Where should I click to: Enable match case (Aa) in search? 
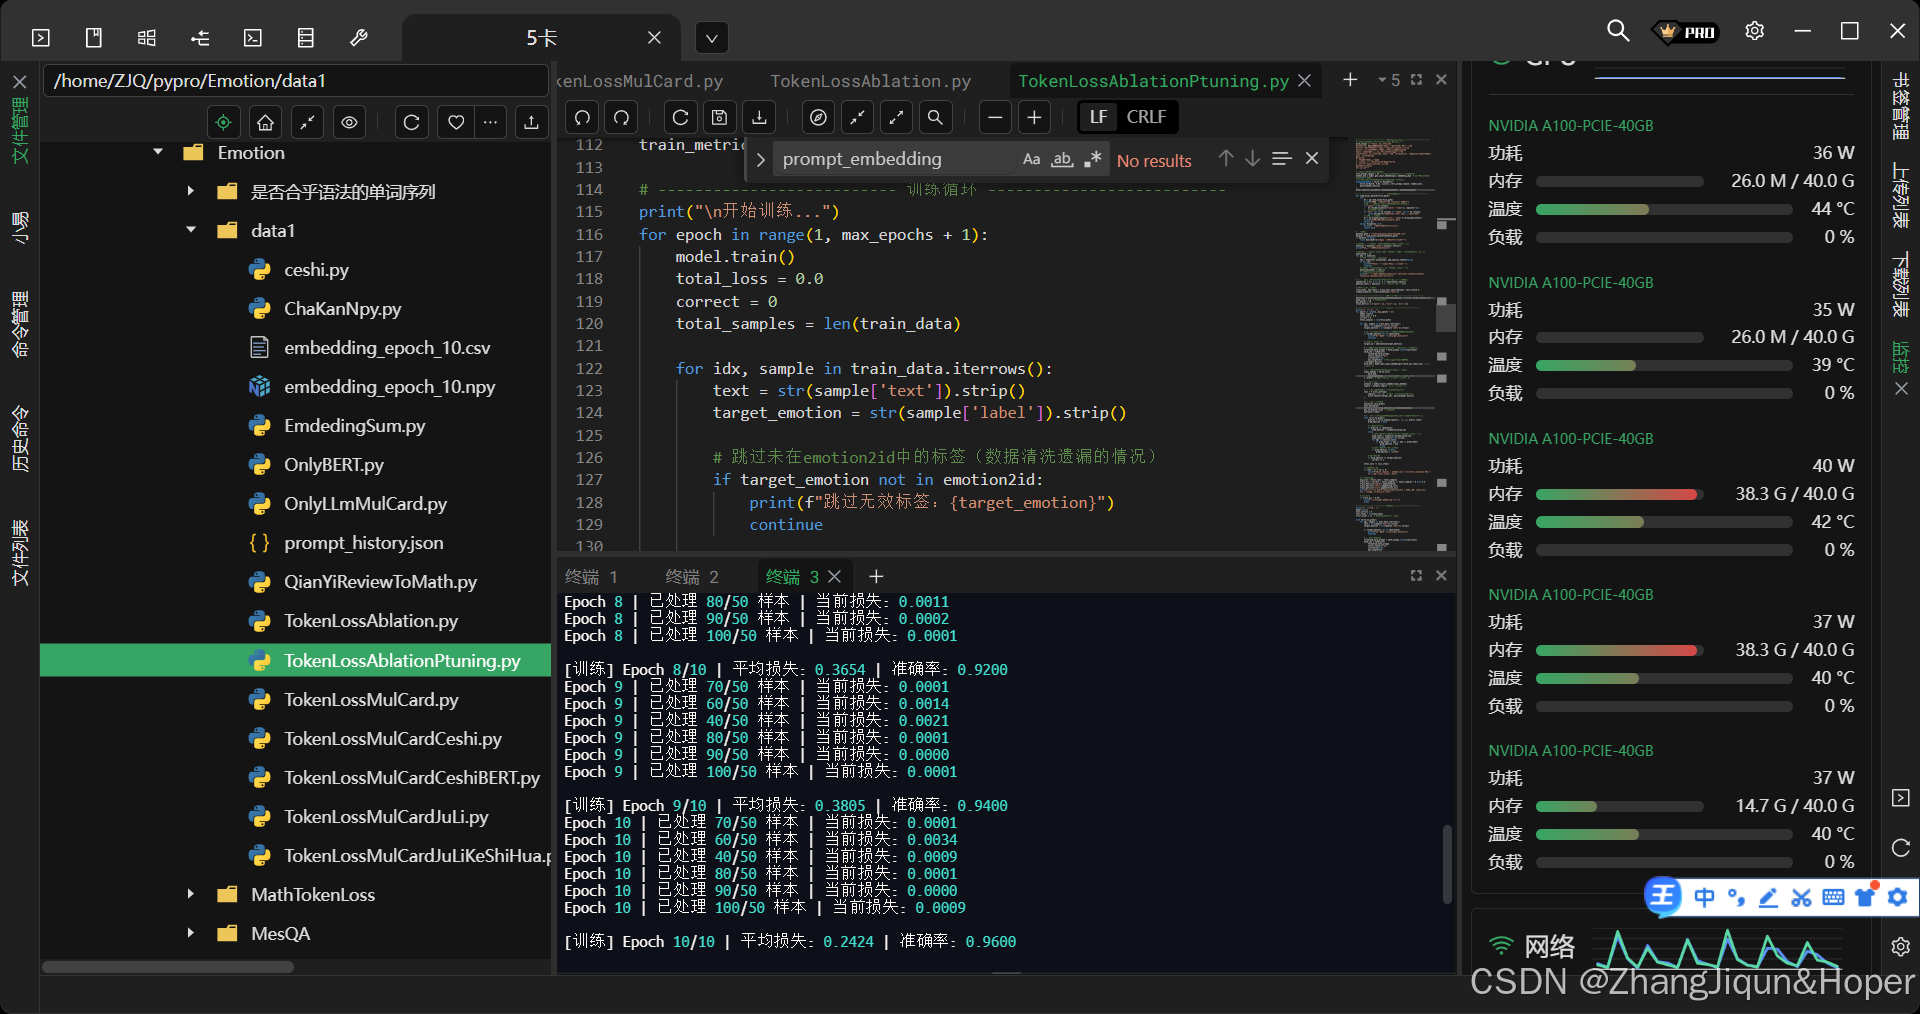1032,159
